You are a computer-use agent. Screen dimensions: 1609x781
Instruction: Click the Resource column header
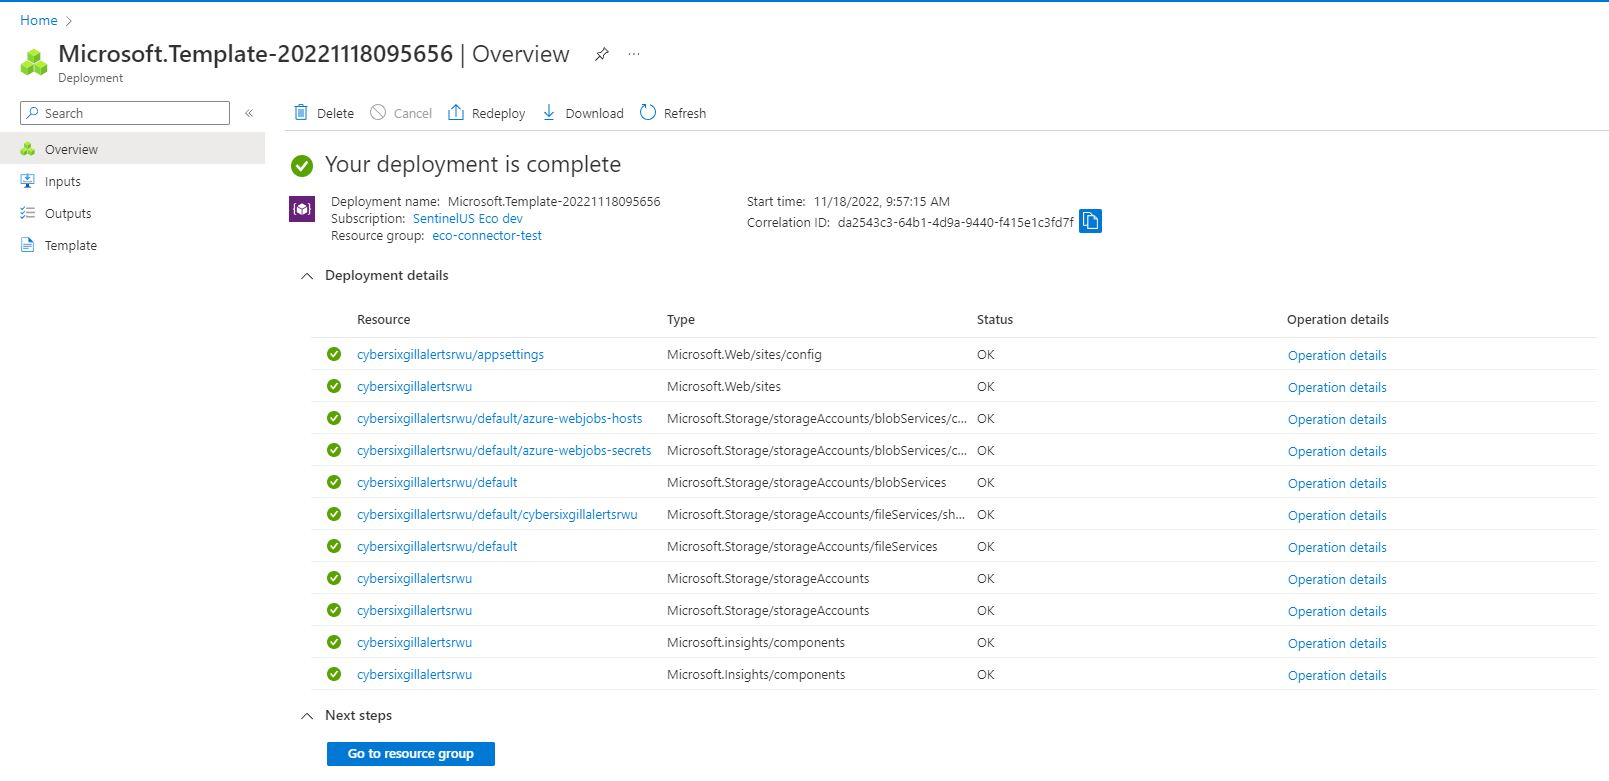tap(383, 320)
